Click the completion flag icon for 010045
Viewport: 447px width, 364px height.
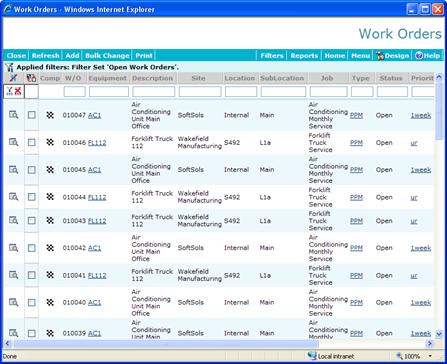pos(50,170)
